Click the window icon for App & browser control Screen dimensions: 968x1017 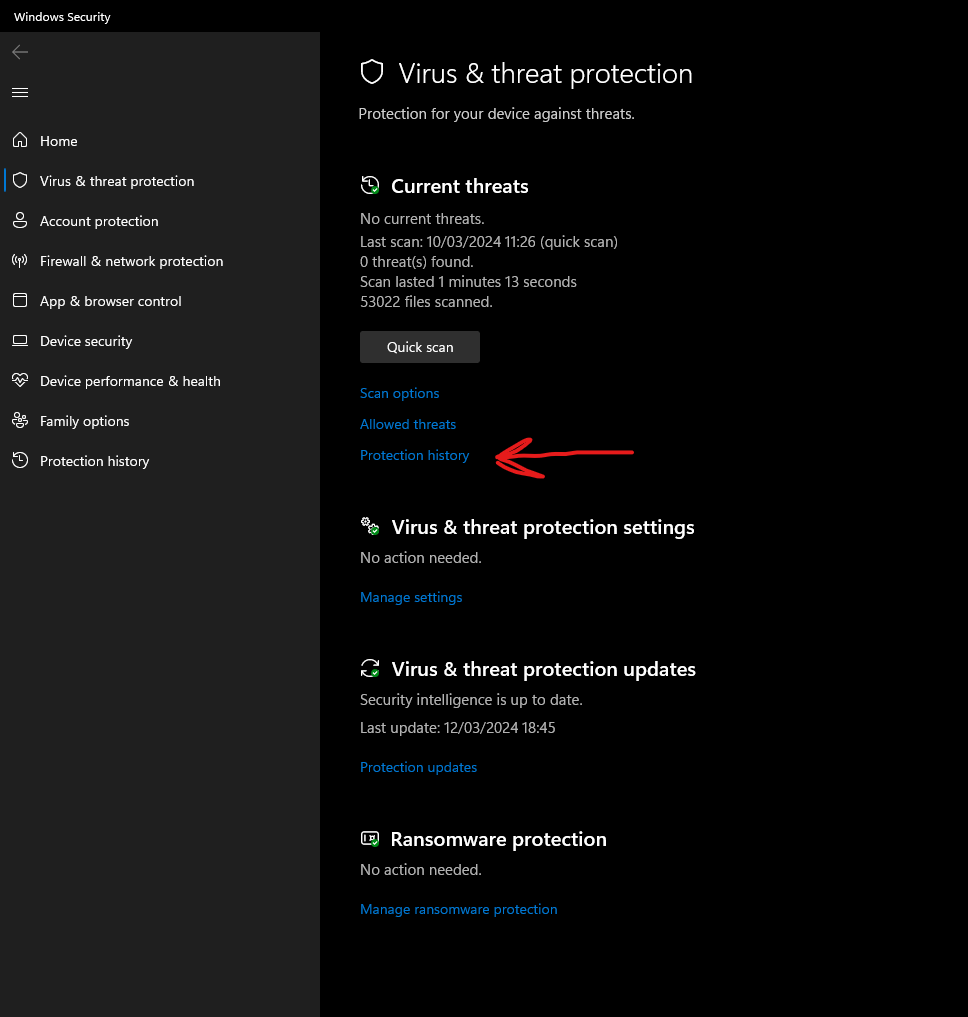pyautogui.click(x=20, y=300)
